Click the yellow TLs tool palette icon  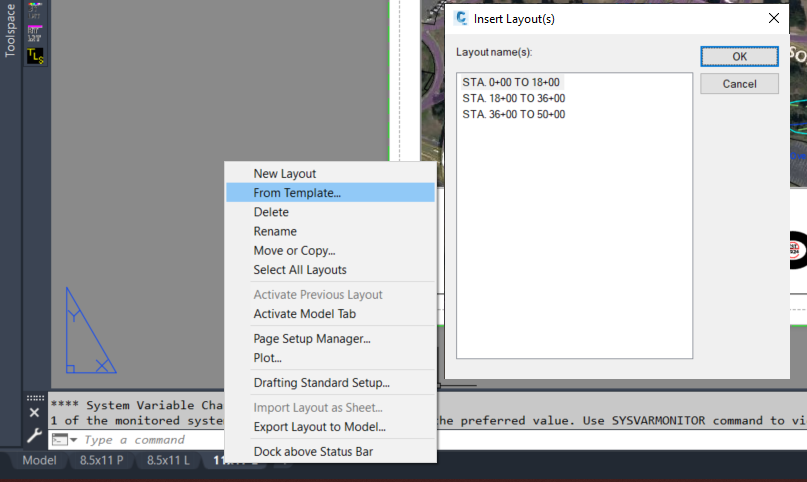[x=35, y=56]
